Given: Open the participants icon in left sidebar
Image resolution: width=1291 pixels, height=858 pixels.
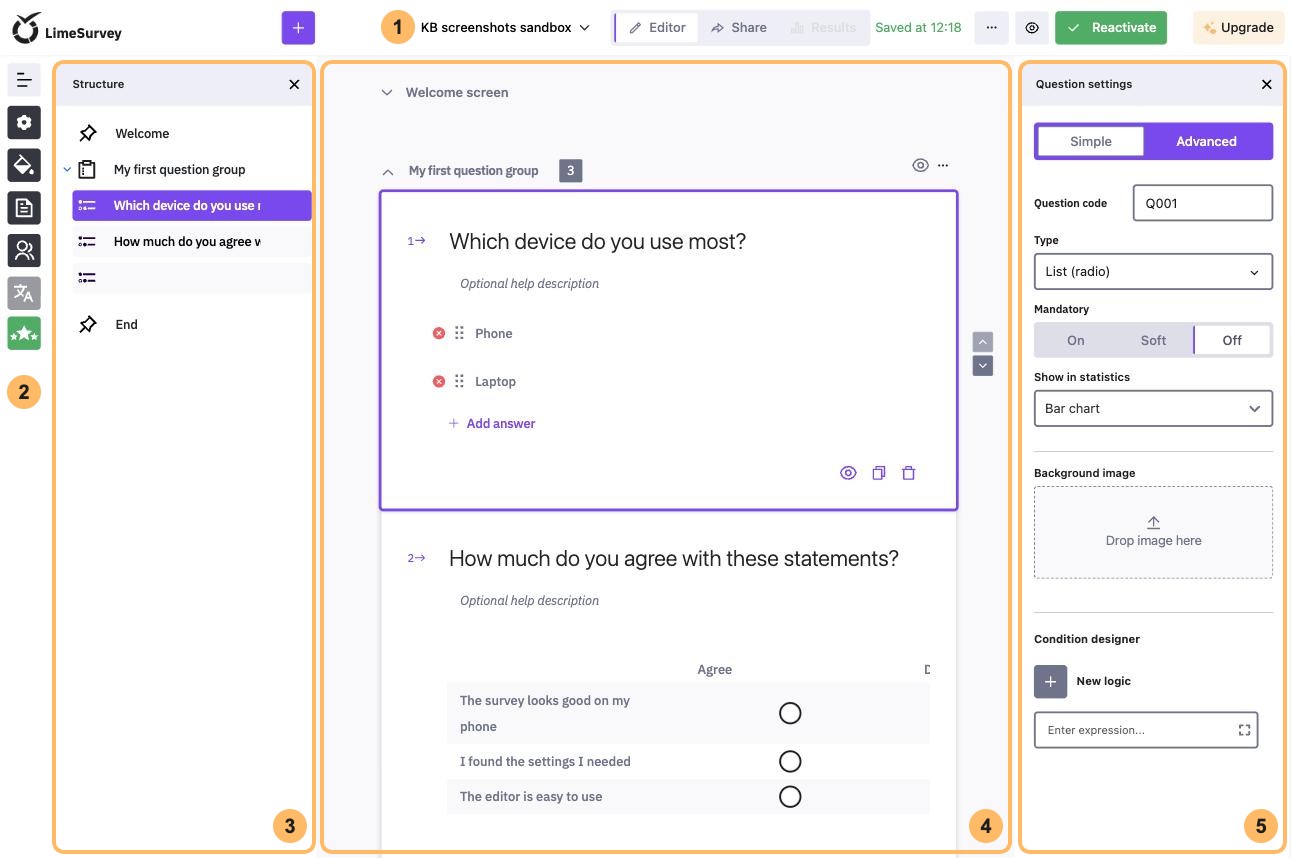Looking at the screenshot, I should coord(24,250).
